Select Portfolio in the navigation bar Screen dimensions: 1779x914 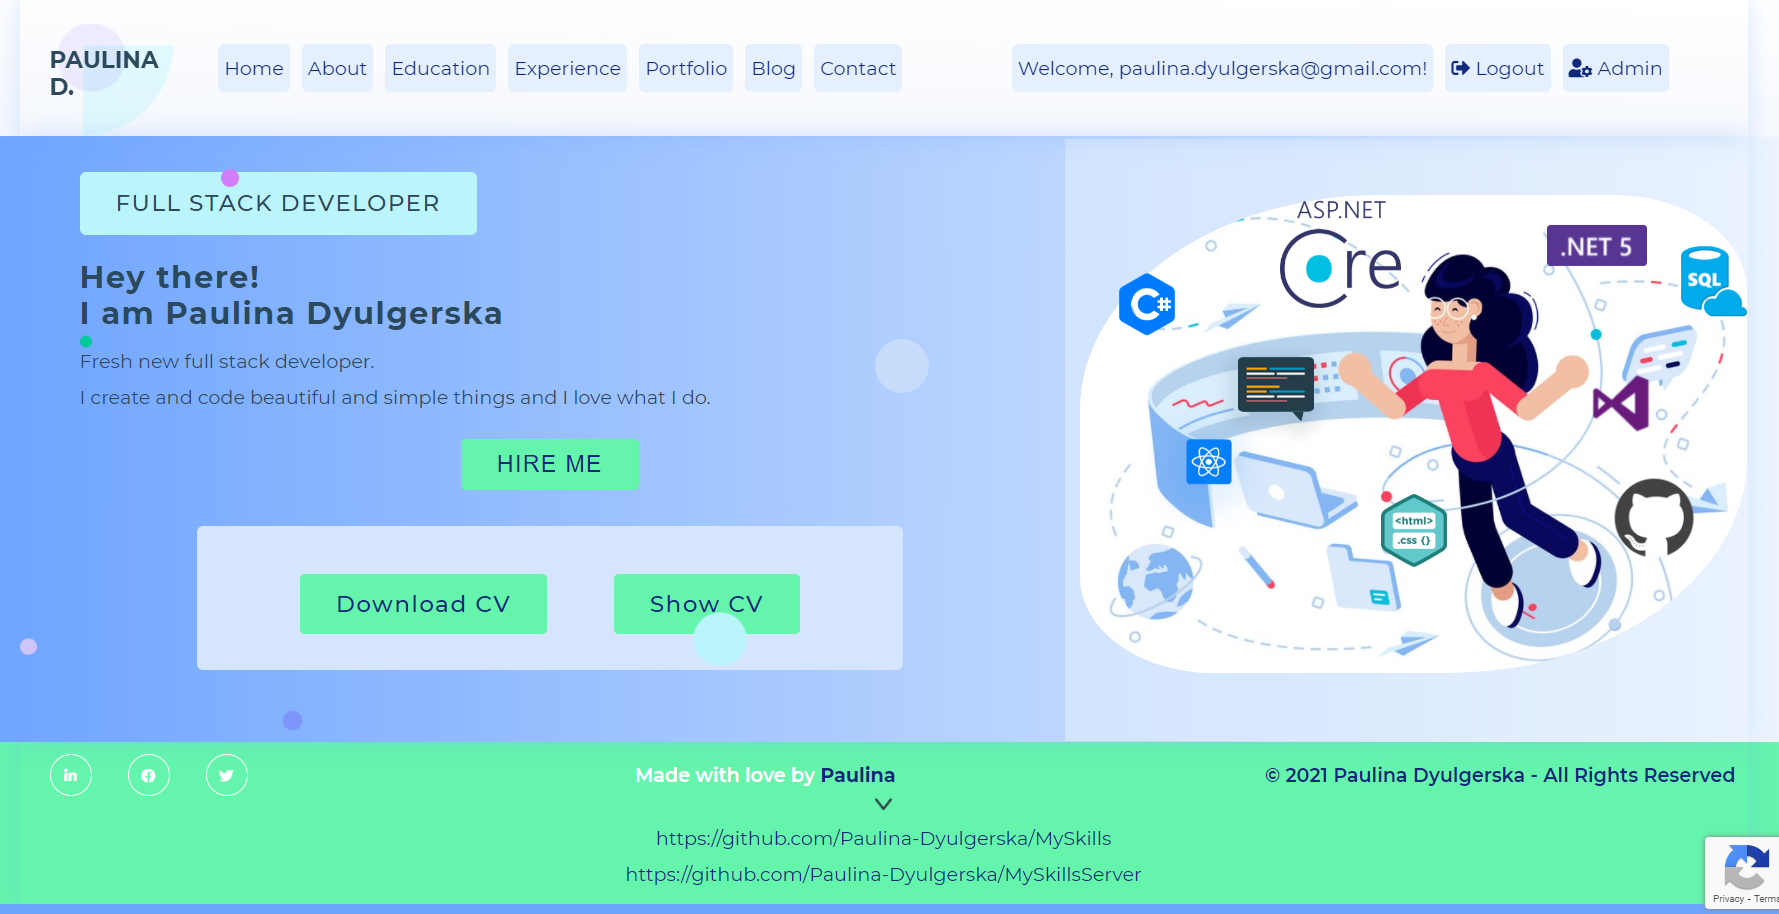point(686,68)
